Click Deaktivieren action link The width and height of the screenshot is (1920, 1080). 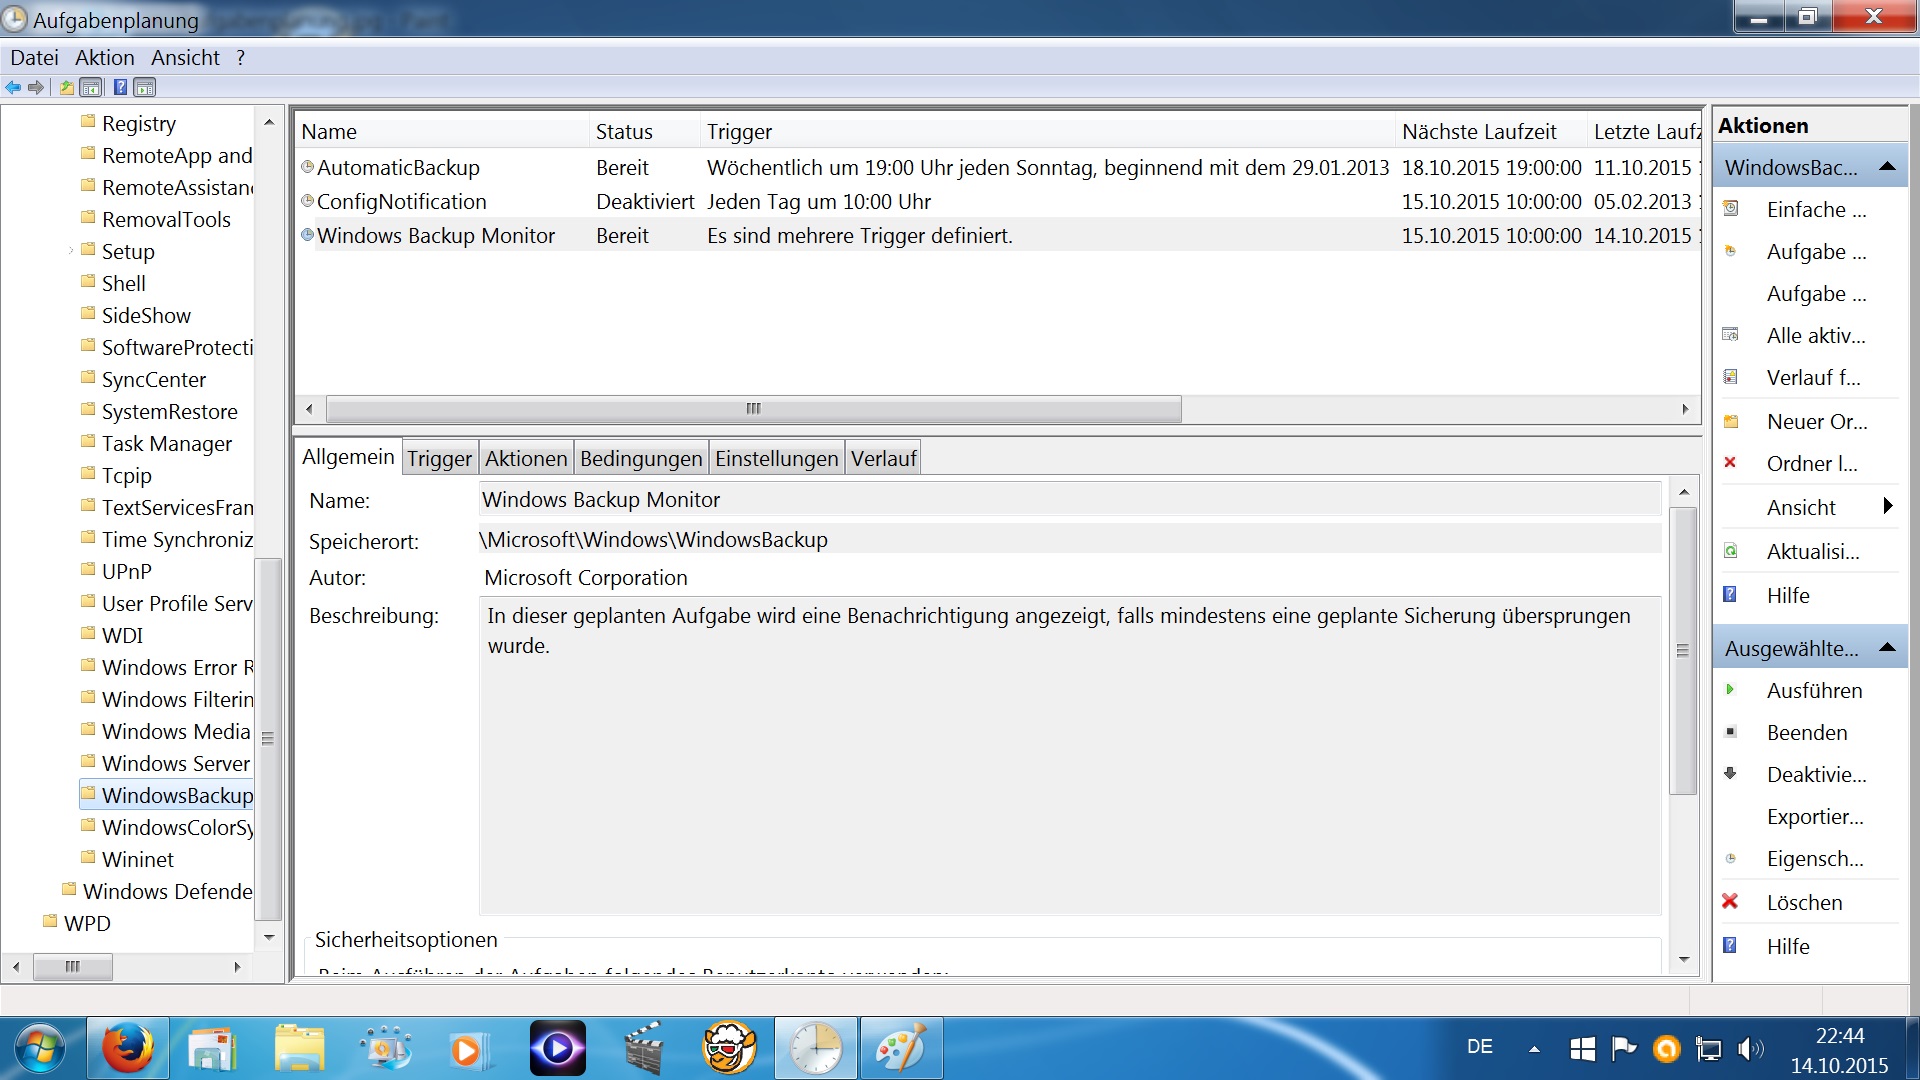[x=1816, y=775]
